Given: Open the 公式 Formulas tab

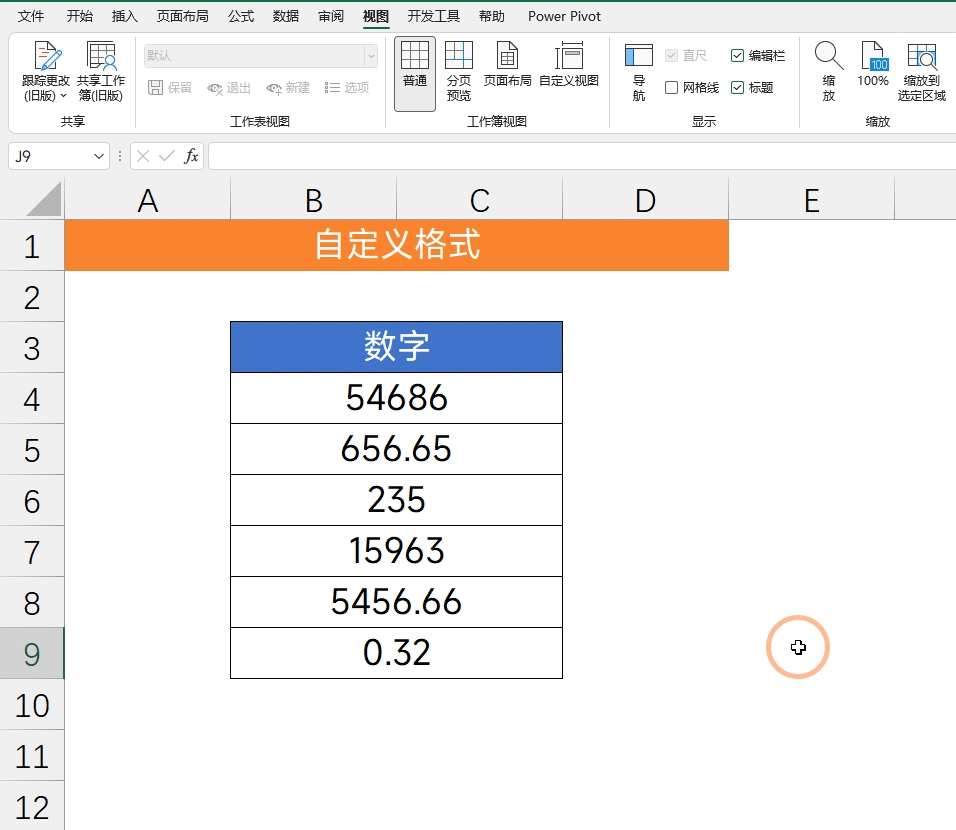Looking at the screenshot, I should pos(241,16).
